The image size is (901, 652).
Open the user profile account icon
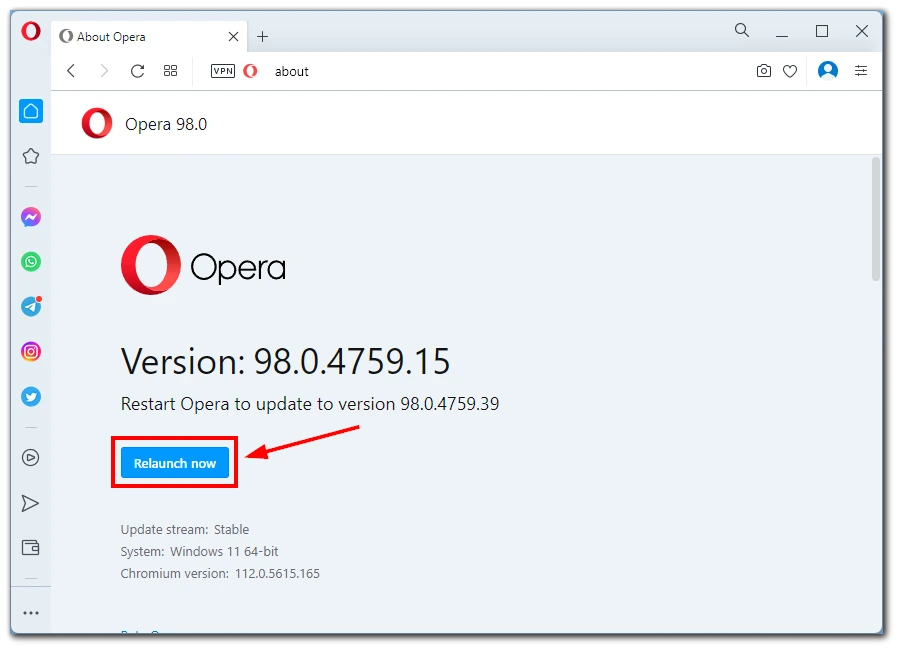828,71
